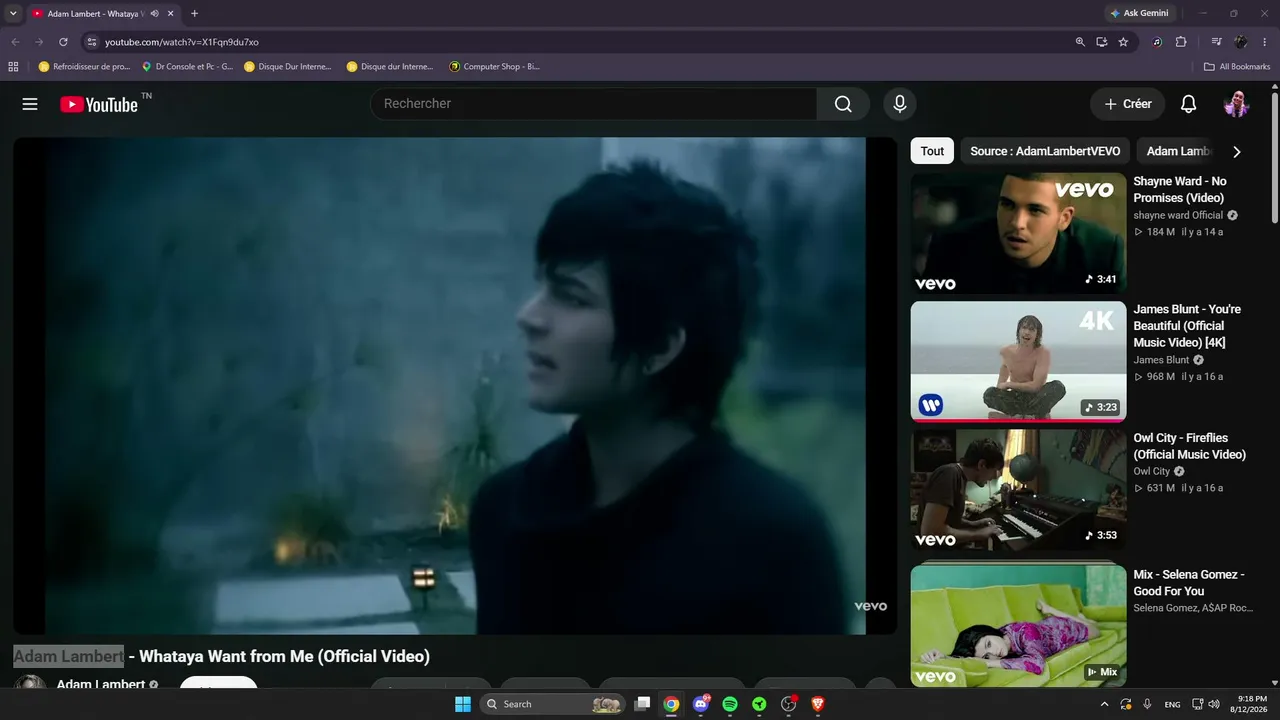1280x720 pixels.
Task: Open Task View on the taskbar
Action: click(643, 704)
